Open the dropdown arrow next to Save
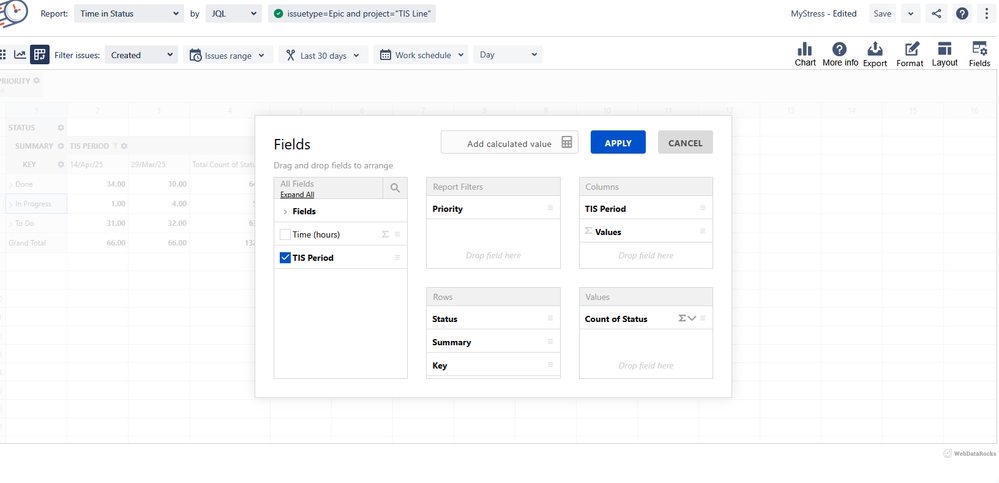This screenshot has width=999, height=483. click(x=911, y=13)
